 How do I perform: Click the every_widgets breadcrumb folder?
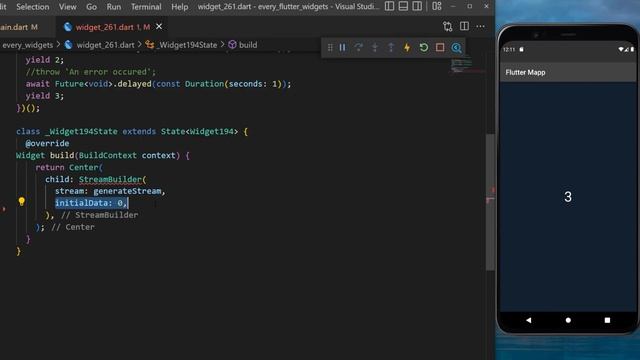click(27, 45)
